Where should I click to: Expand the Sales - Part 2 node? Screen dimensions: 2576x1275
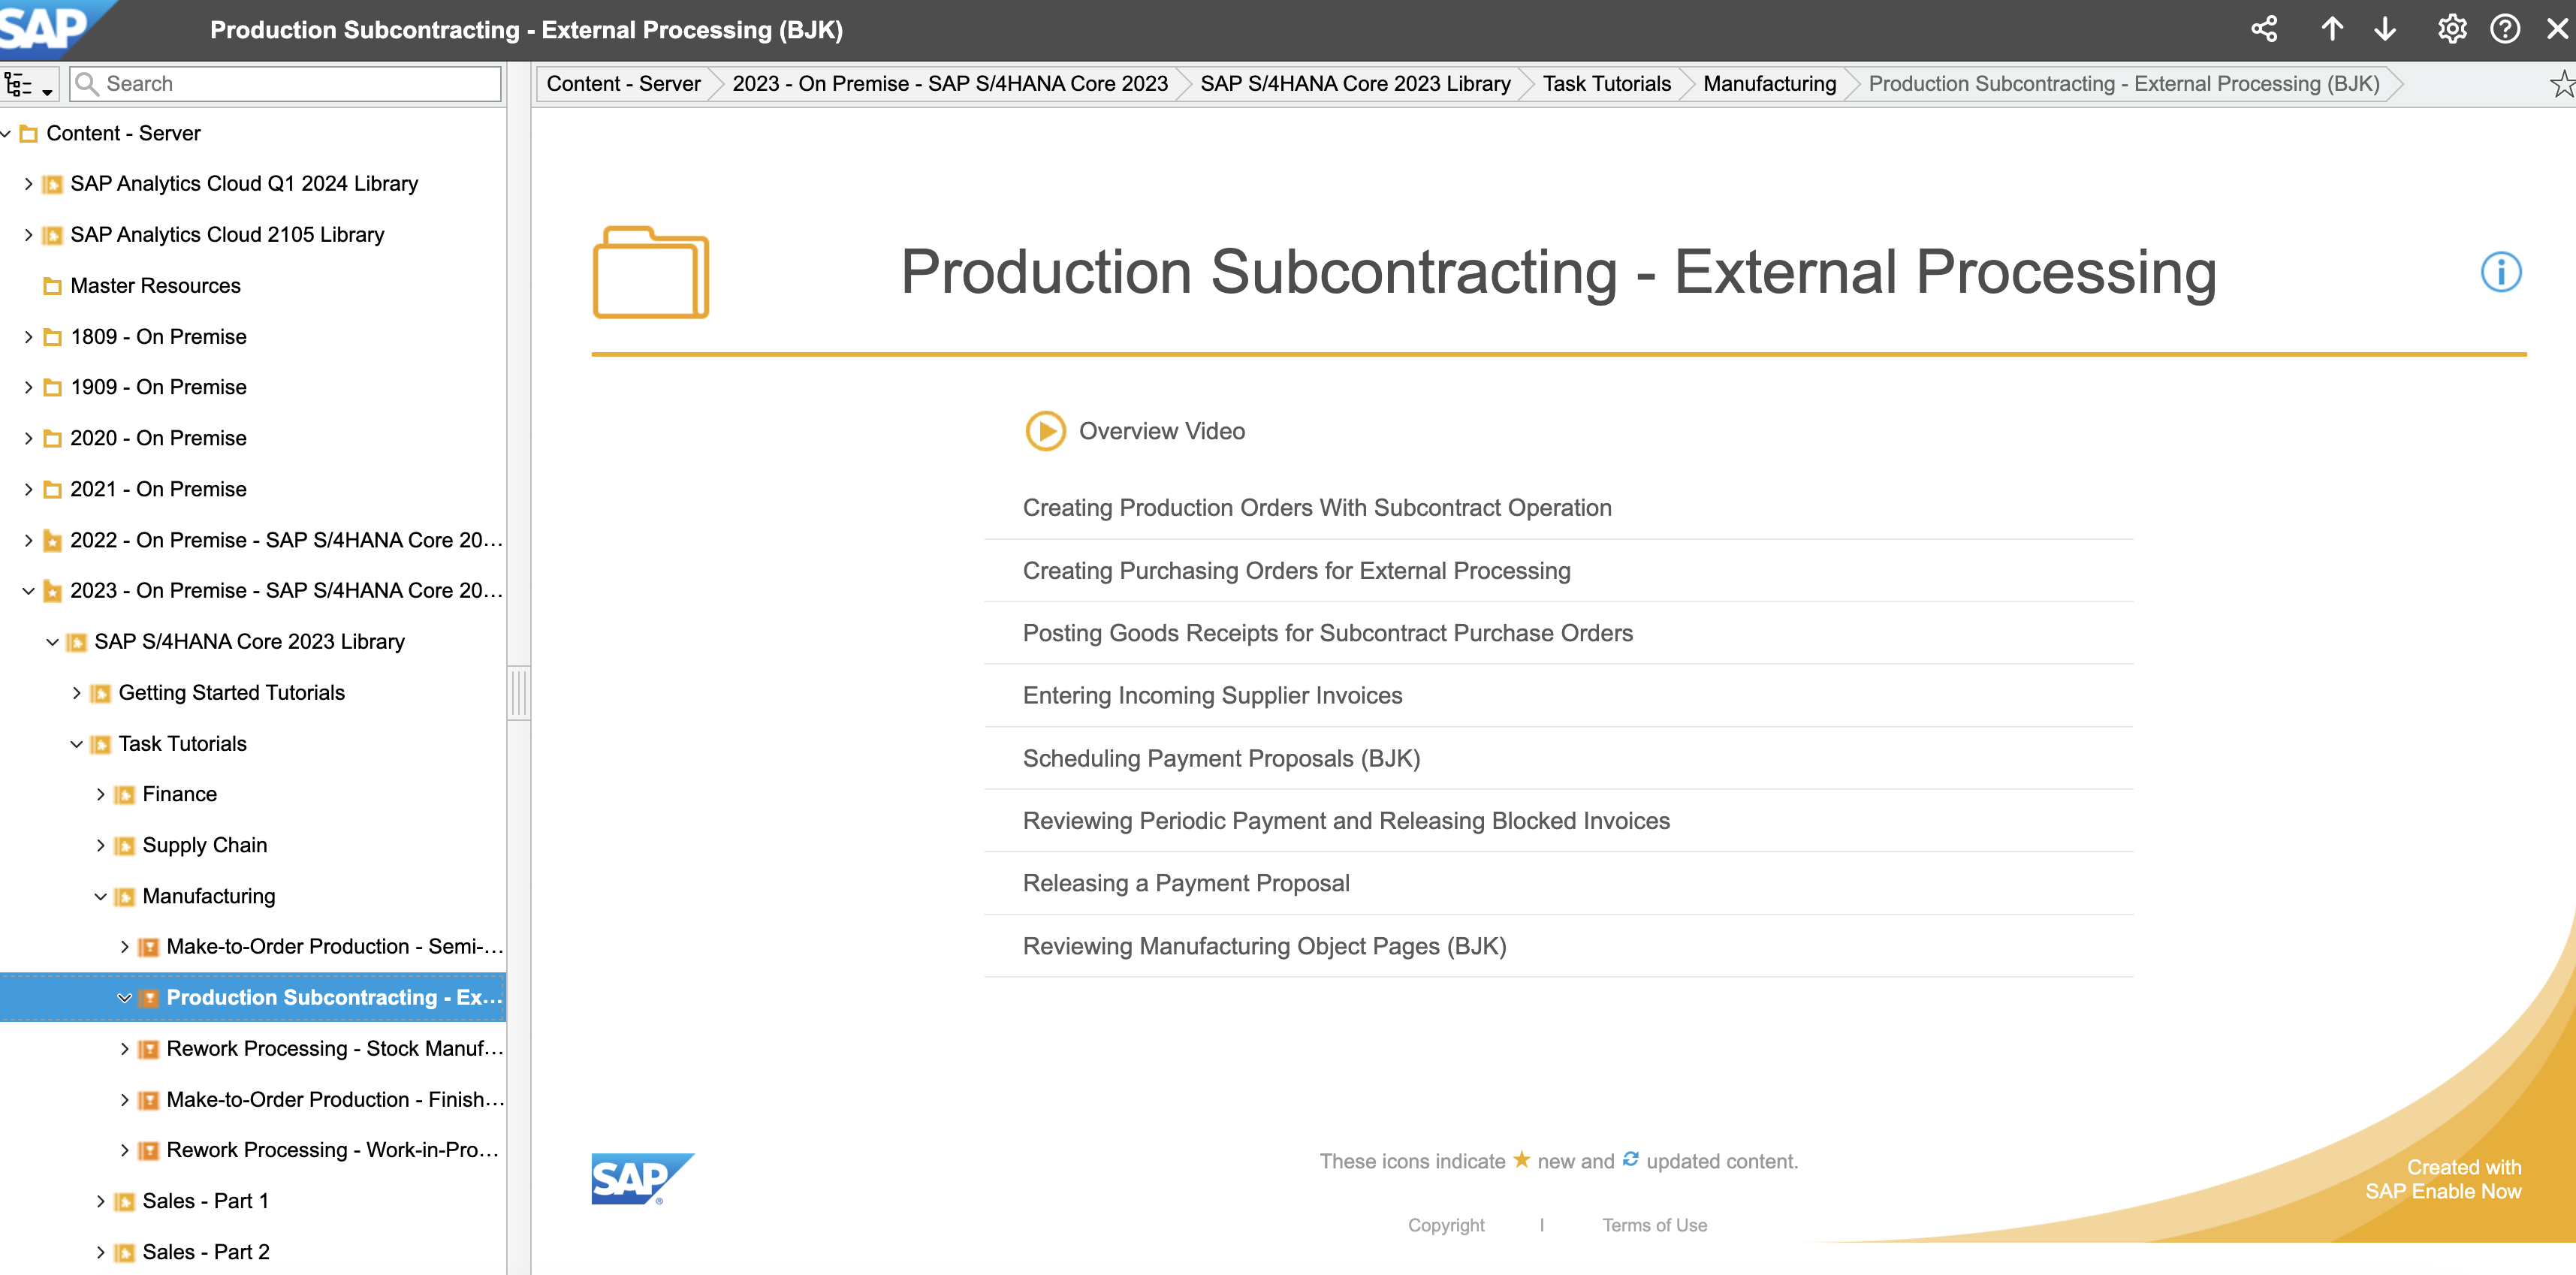click(100, 1252)
